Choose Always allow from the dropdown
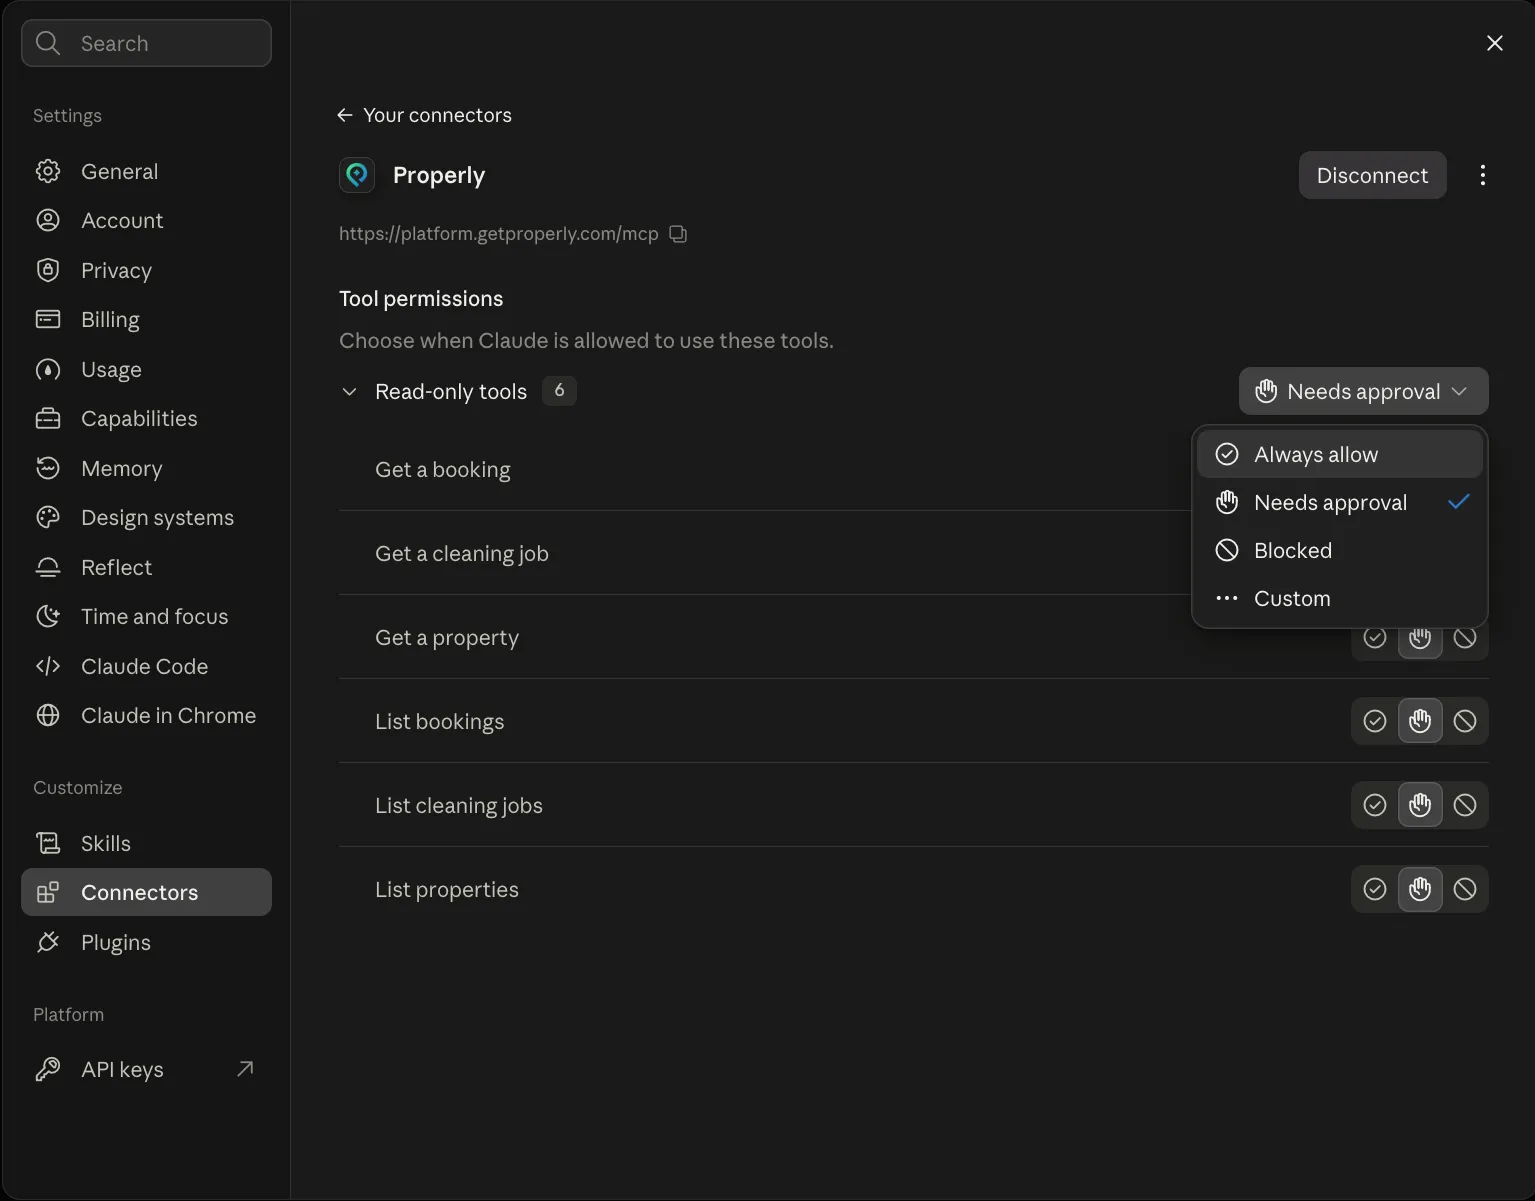The image size is (1535, 1201). pos(1339,454)
